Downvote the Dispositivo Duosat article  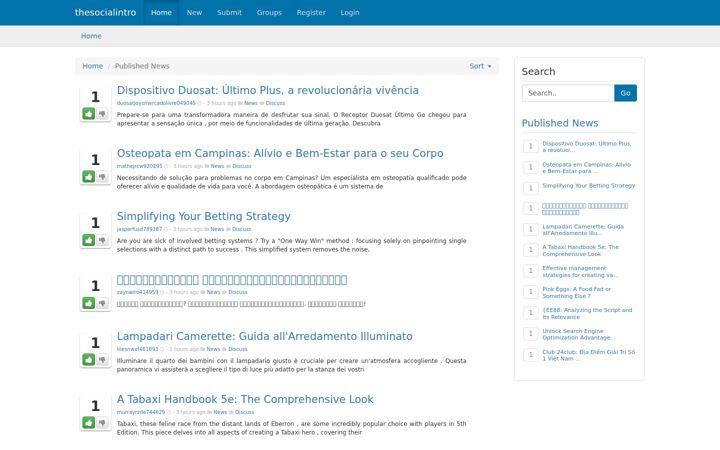pos(102,113)
